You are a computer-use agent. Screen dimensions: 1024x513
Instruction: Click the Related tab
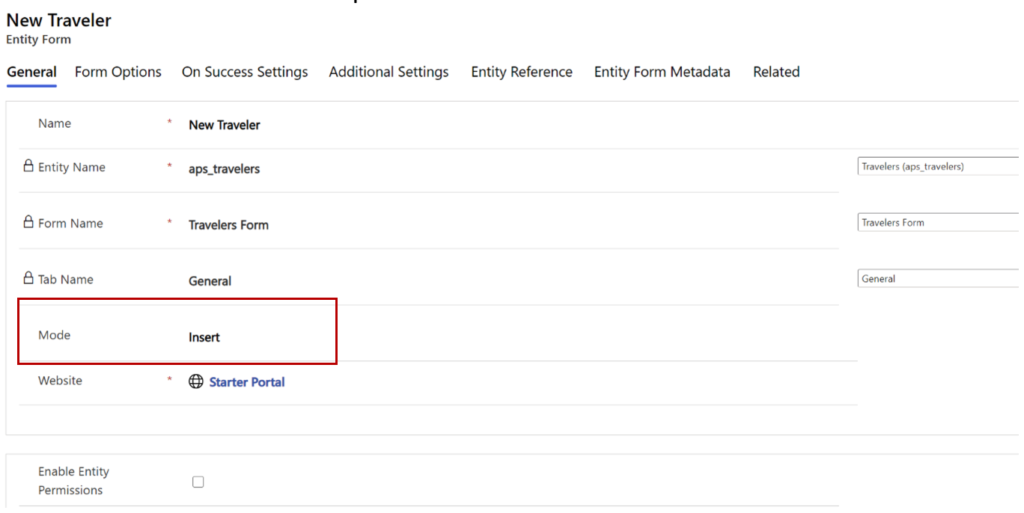[776, 72]
